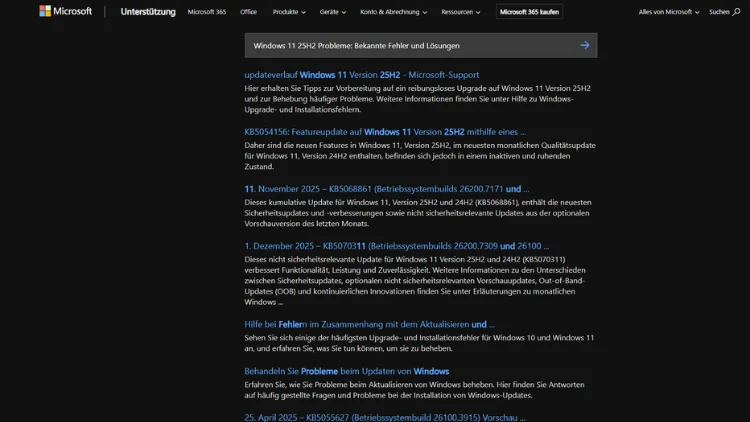Click the search magnifier icon
The height and width of the screenshot is (422, 750).
pyautogui.click(x=737, y=12)
